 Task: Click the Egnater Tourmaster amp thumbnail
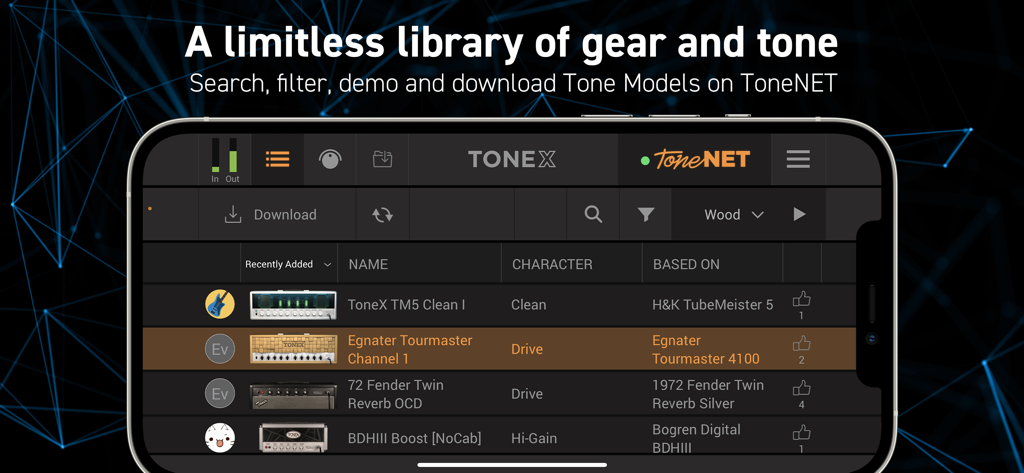[293, 350]
